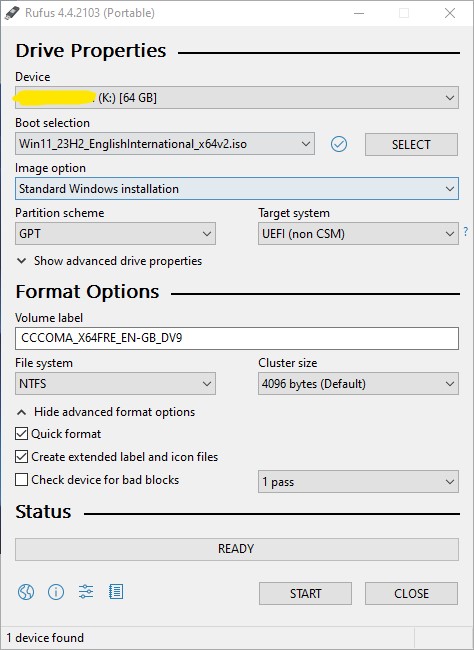Toggle the Quick format checkbox

[21, 434]
